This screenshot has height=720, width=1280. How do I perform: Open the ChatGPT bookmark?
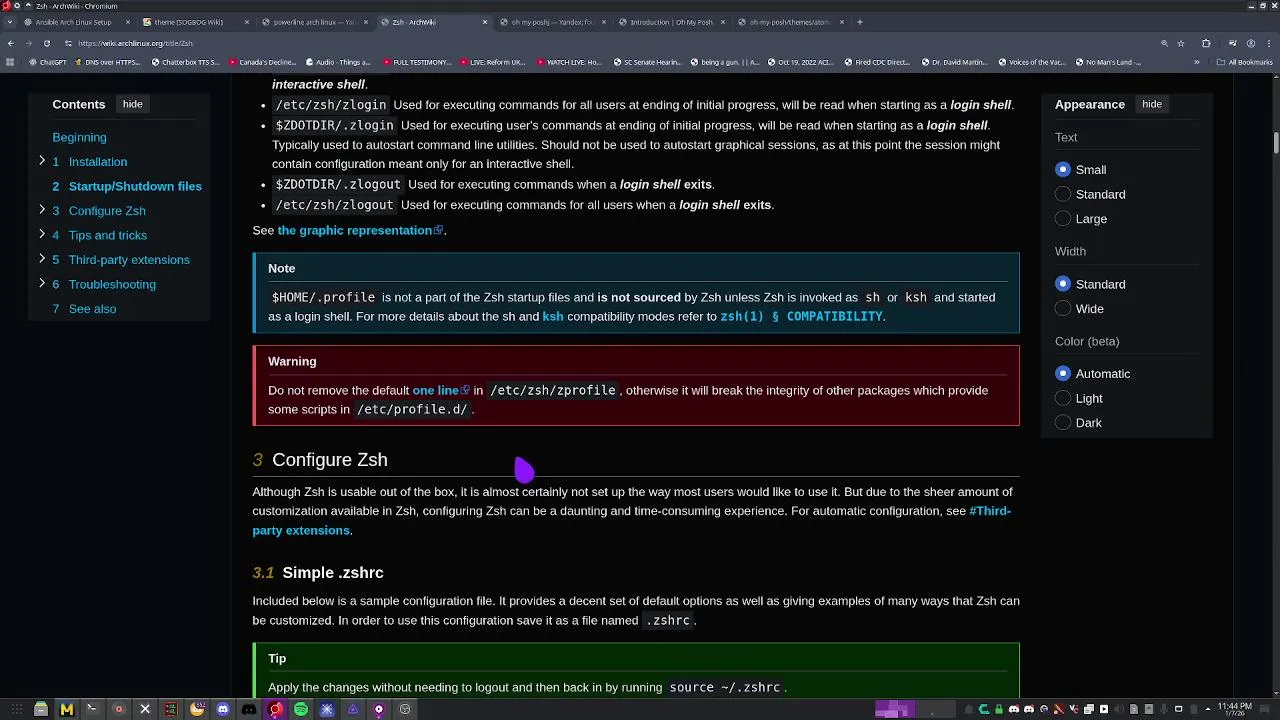50,62
